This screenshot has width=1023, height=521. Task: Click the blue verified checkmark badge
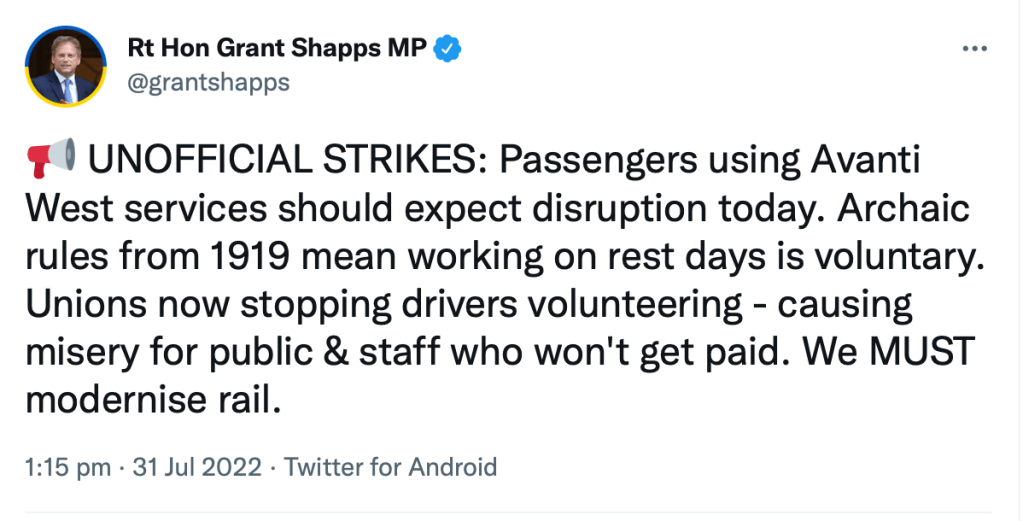point(445,48)
